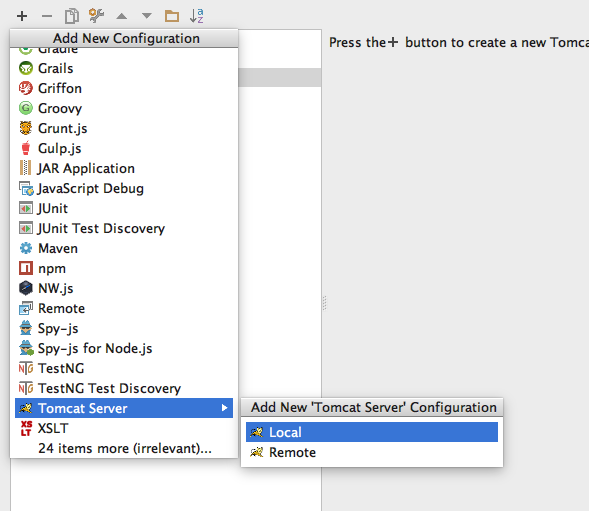Click the Grunt.js boar icon
The image size is (589, 511).
click(26, 128)
